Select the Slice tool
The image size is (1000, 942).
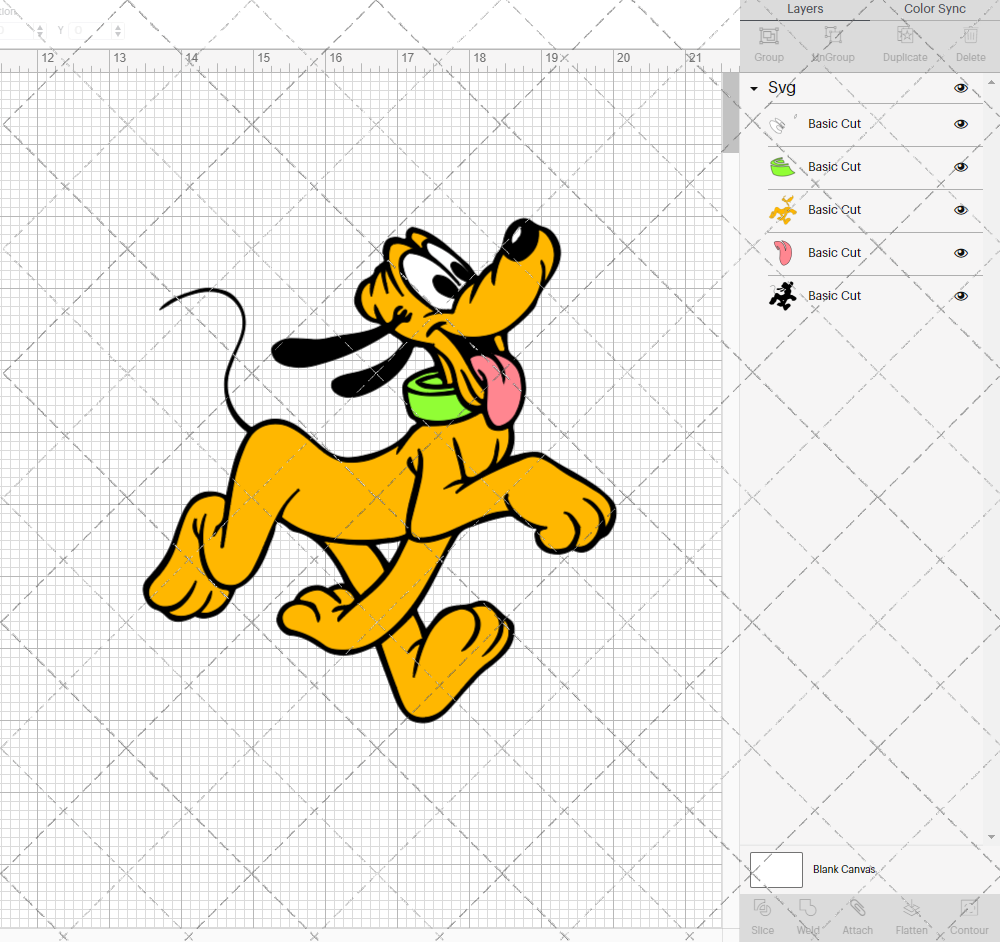pos(762,908)
